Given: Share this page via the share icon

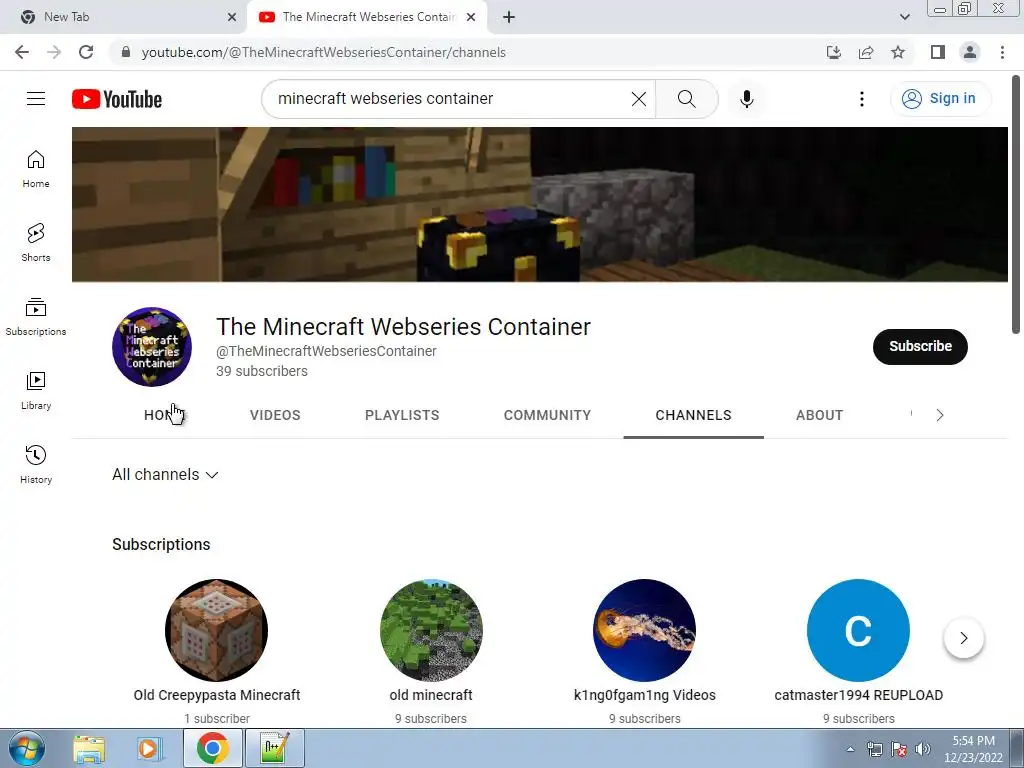Looking at the screenshot, I should (x=866, y=52).
